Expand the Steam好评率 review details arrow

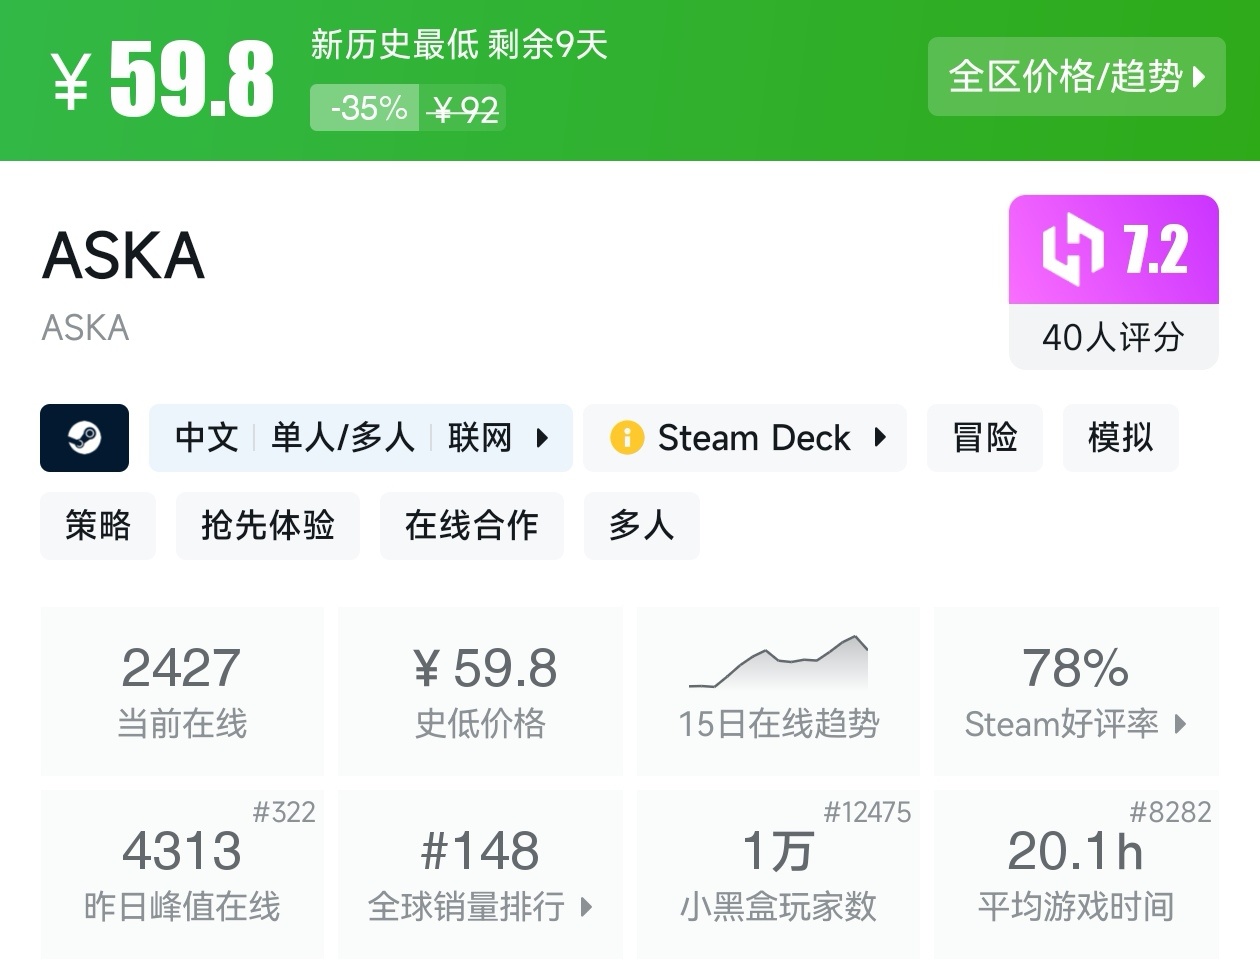pos(1180,724)
